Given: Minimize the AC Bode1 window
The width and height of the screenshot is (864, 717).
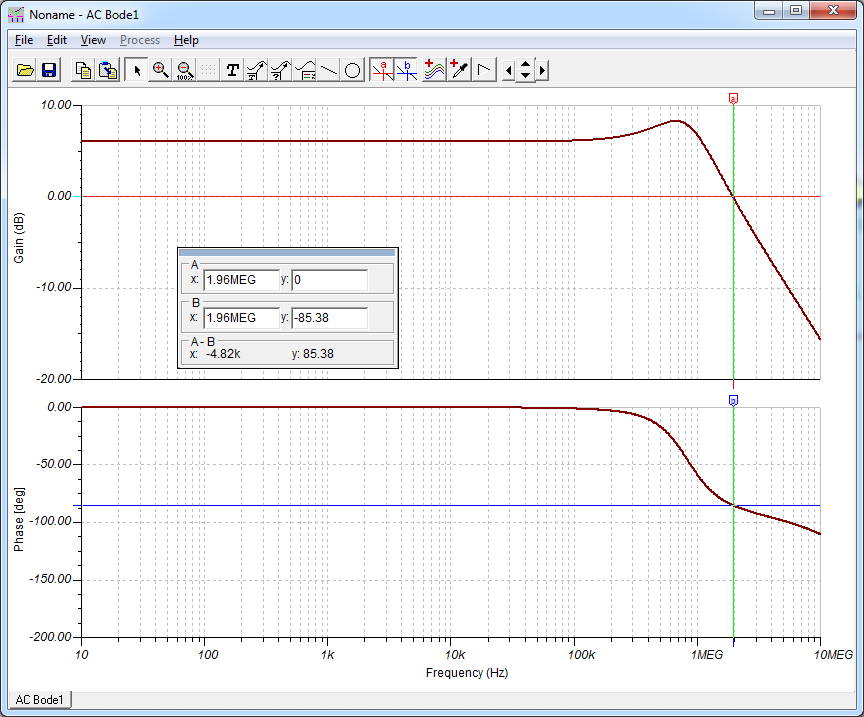Looking at the screenshot, I should [x=769, y=10].
